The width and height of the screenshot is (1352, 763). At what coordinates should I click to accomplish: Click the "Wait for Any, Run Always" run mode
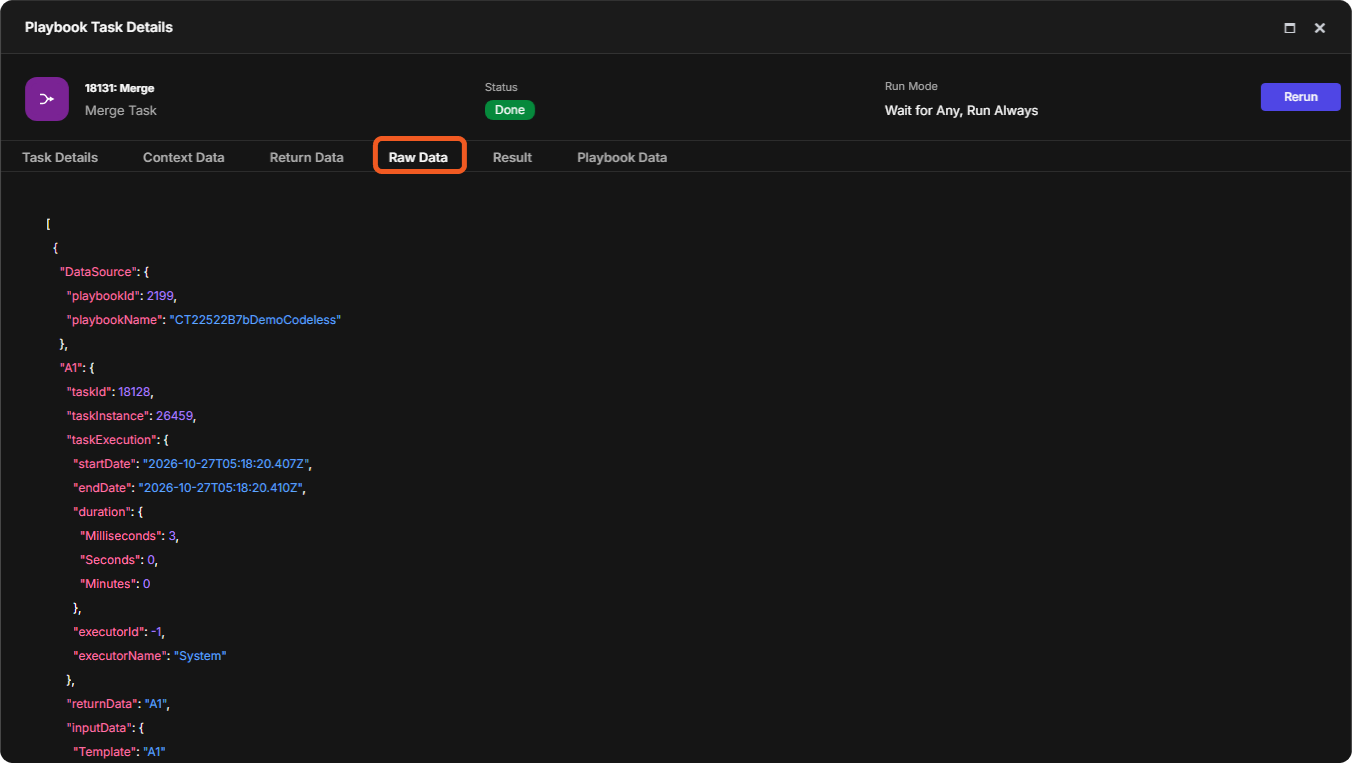962,111
